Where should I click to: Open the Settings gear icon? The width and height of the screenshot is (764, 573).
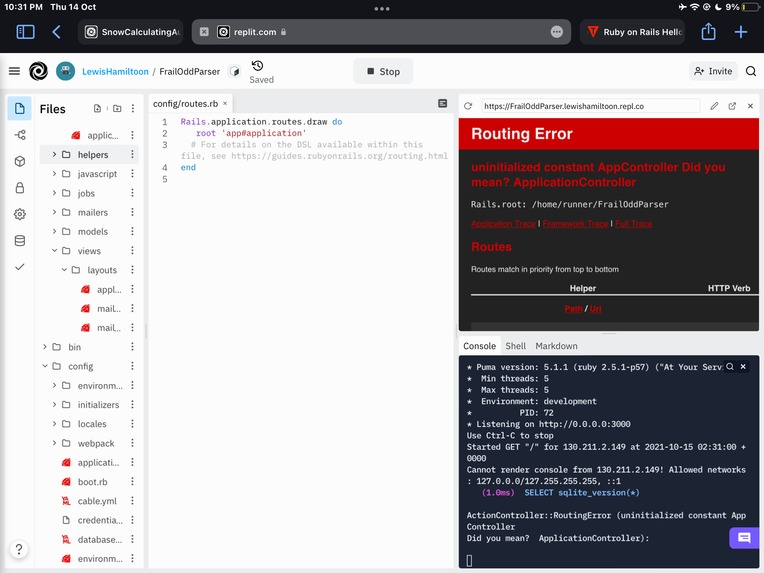pos(20,214)
